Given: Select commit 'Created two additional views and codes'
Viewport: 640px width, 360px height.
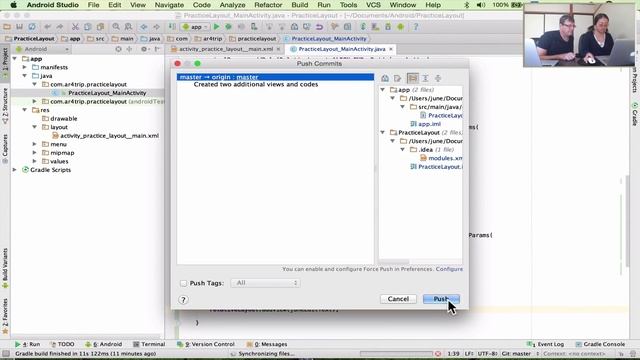Looking at the screenshot, I should click(x=256, y=84).
